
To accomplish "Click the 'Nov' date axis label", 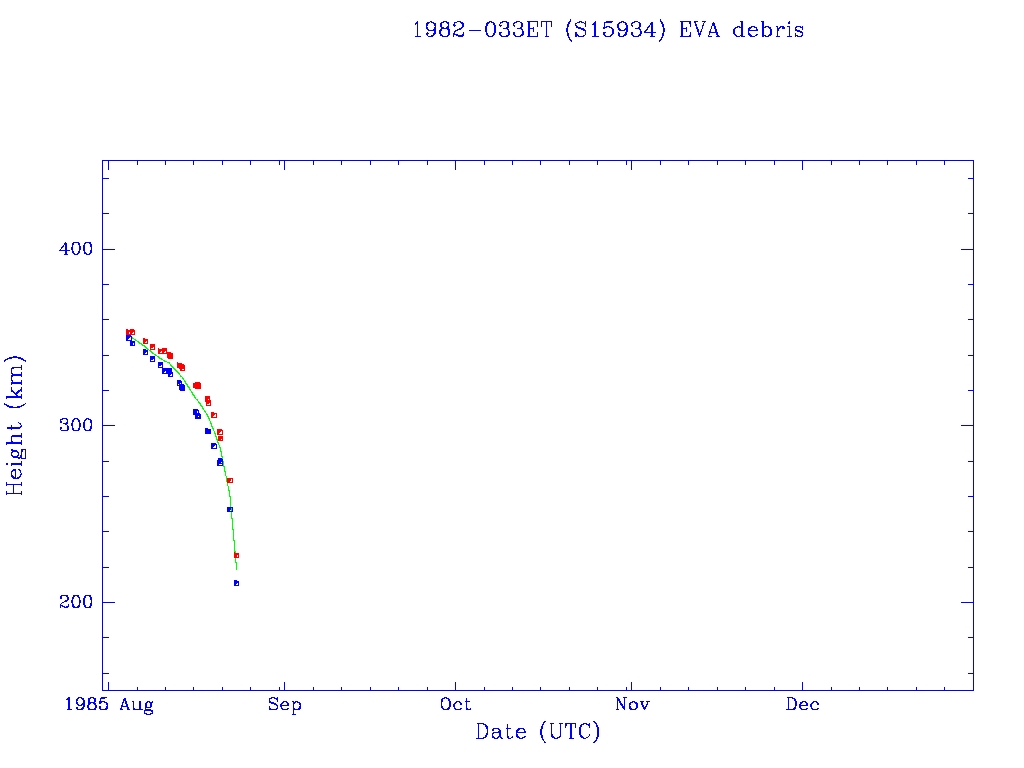I will pyautogui.click(x=632, y=705).
